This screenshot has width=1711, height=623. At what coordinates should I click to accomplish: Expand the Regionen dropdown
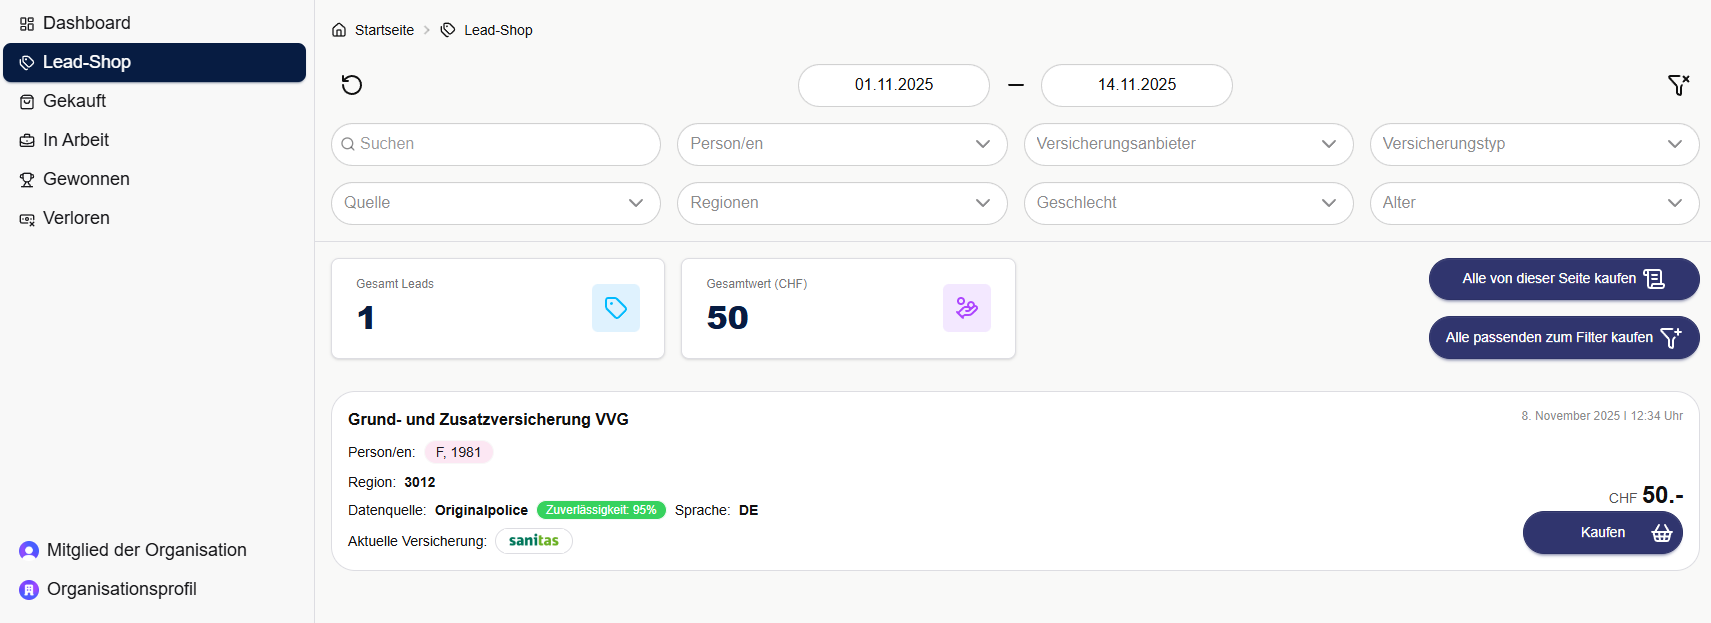[841, 203]
